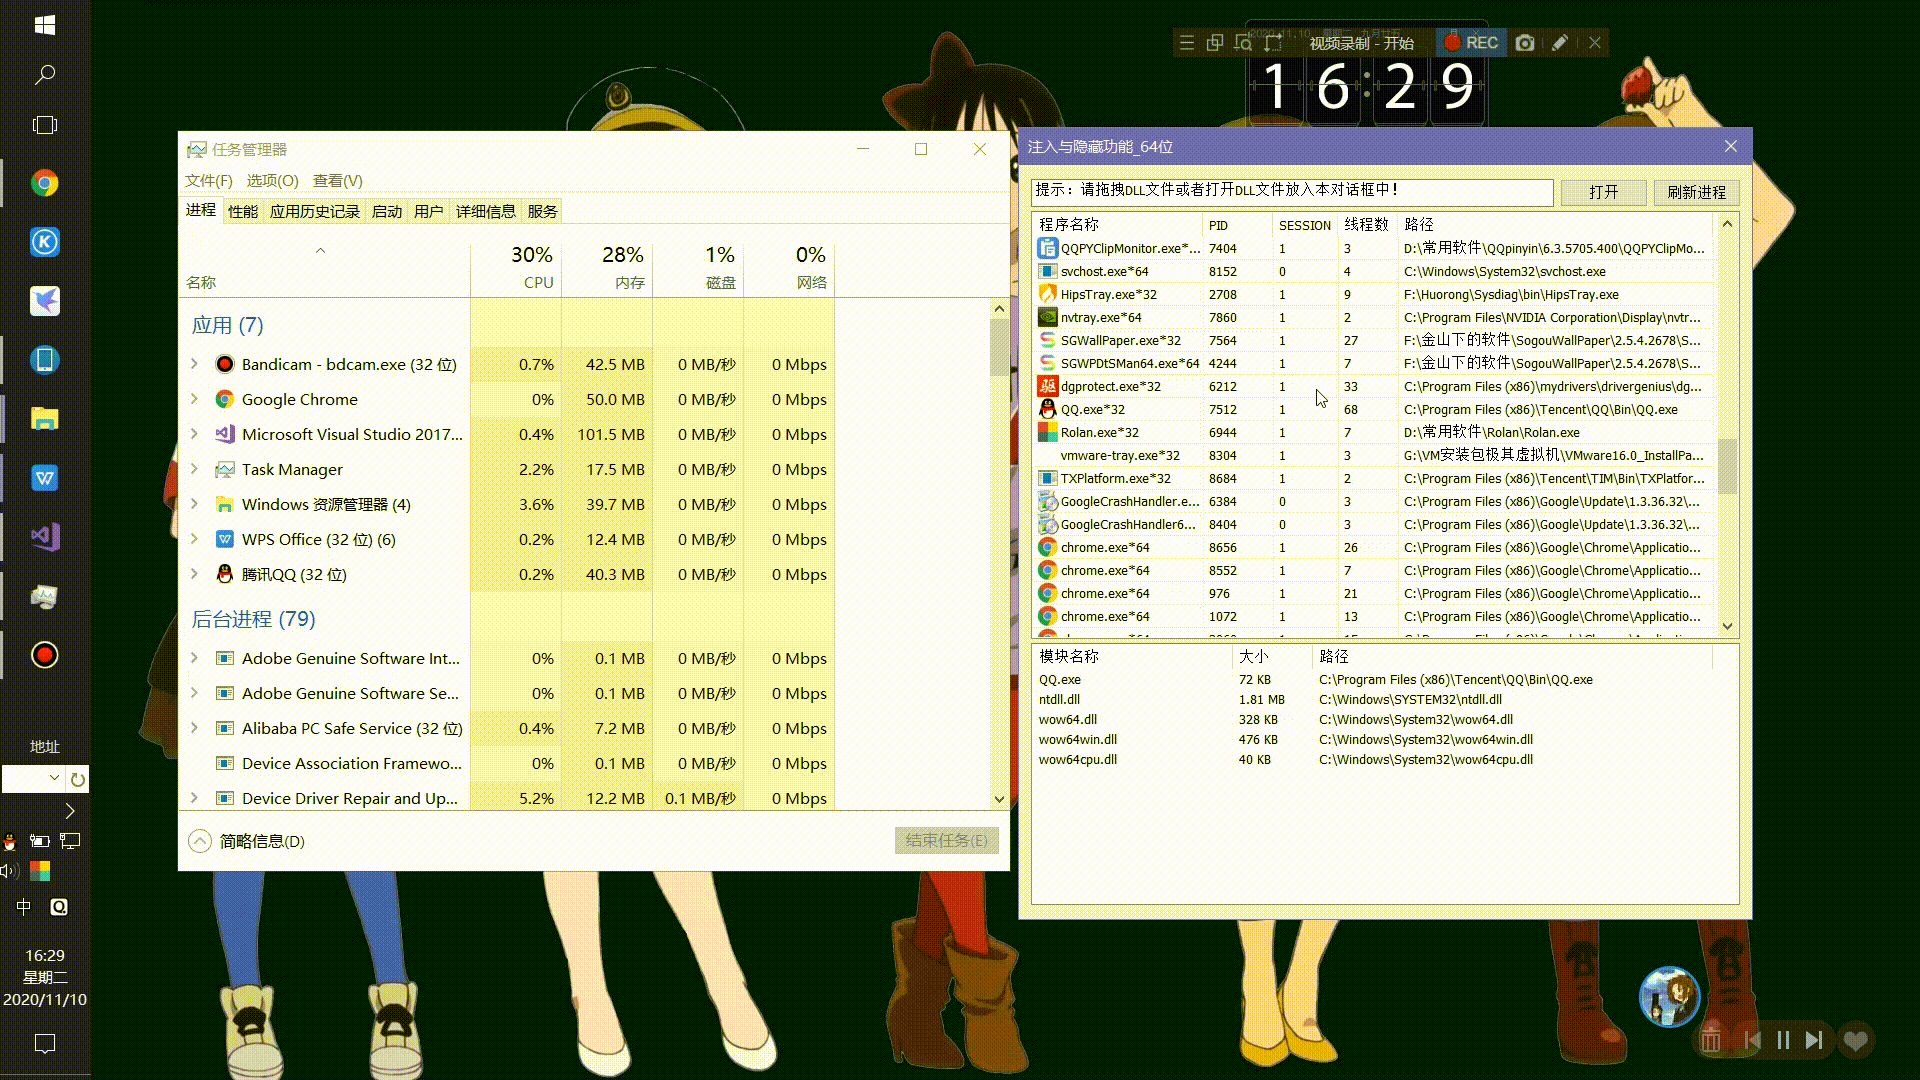Expand Alibaba PC Safe Service process
Screen dimensions: 1920x1080
click(x=194, y=728)
